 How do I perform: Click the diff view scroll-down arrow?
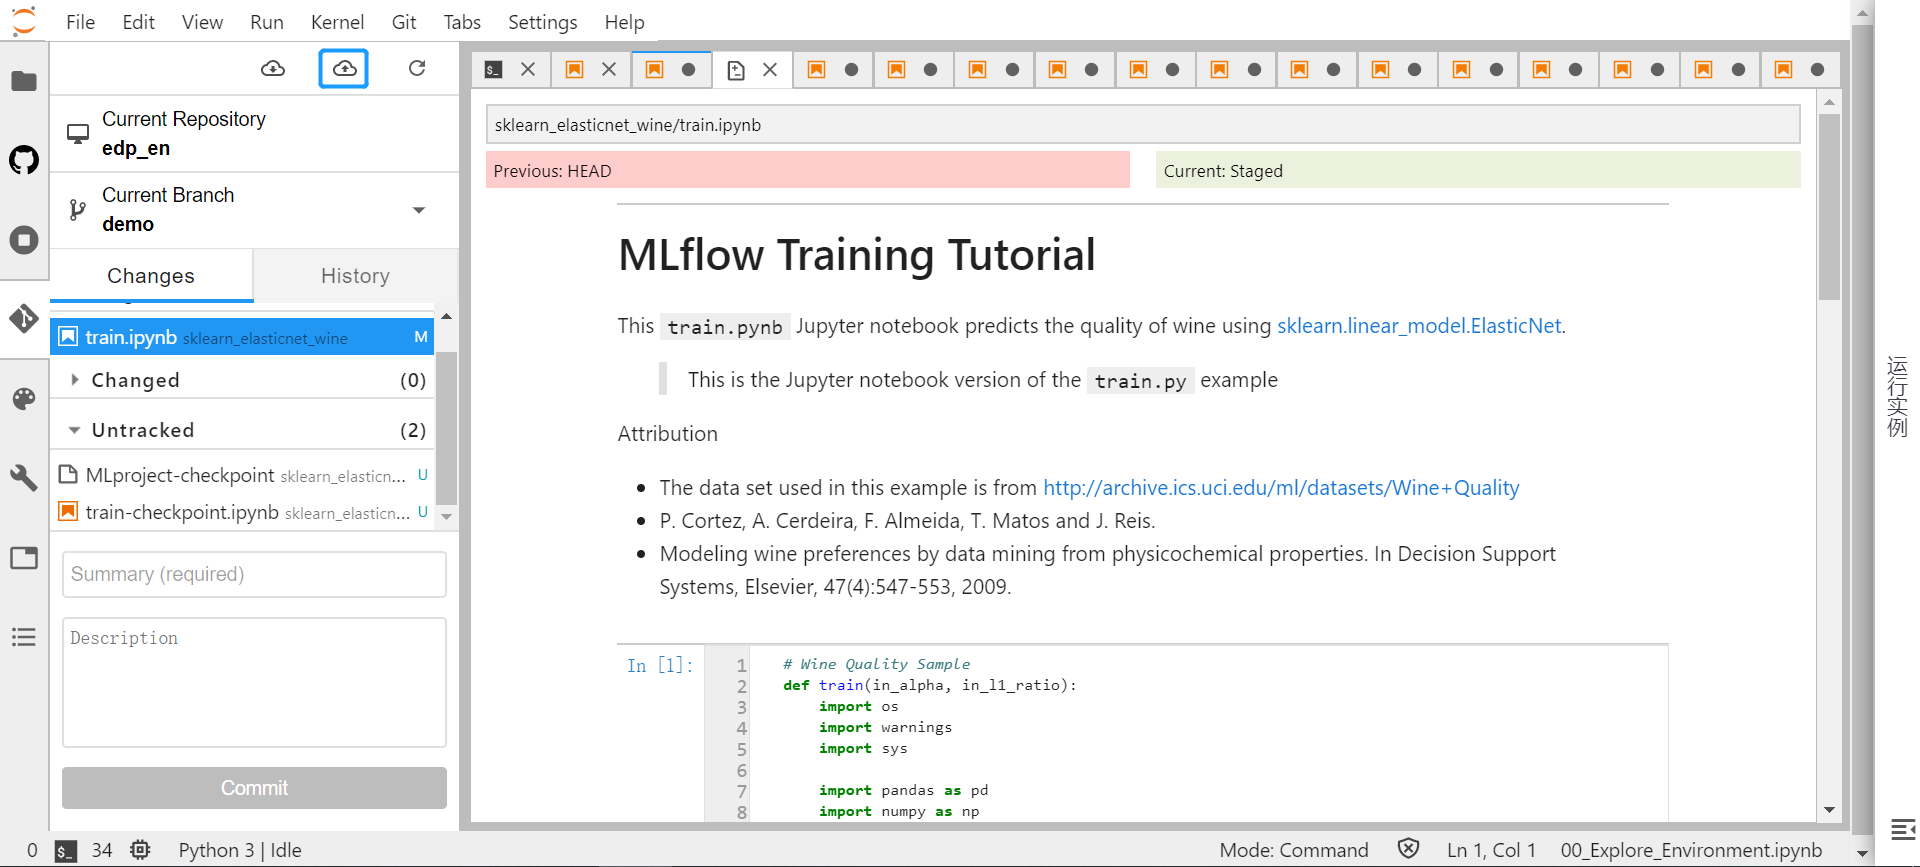click(1829, 810)
